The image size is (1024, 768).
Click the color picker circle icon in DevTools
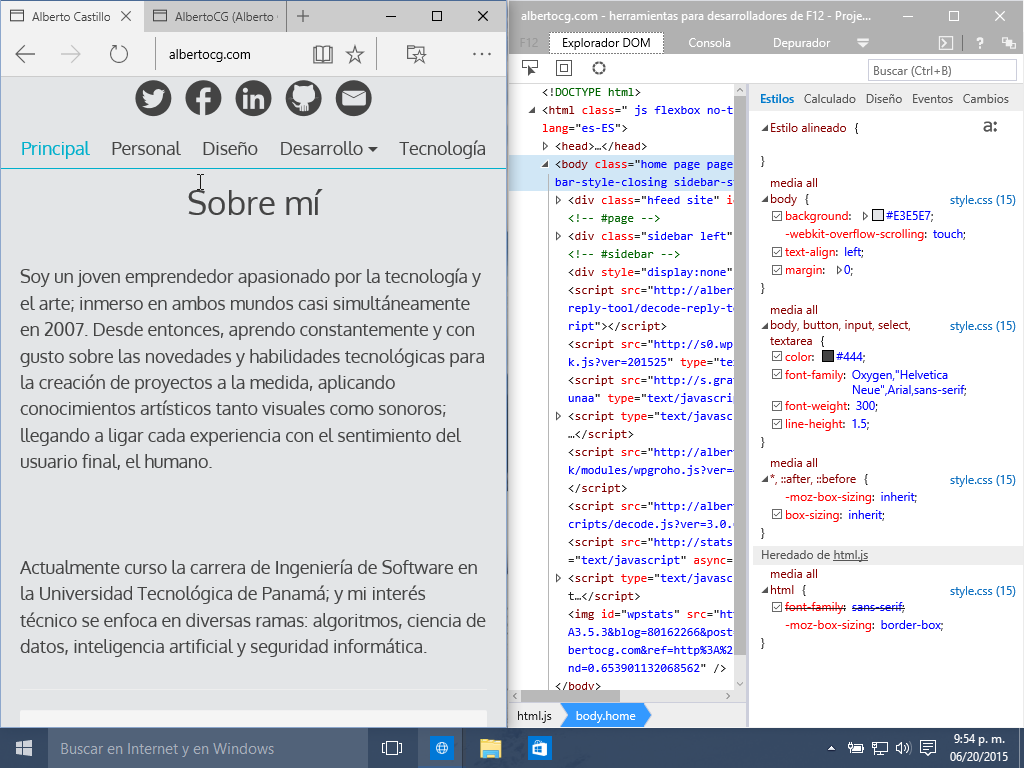pos(599,68)
